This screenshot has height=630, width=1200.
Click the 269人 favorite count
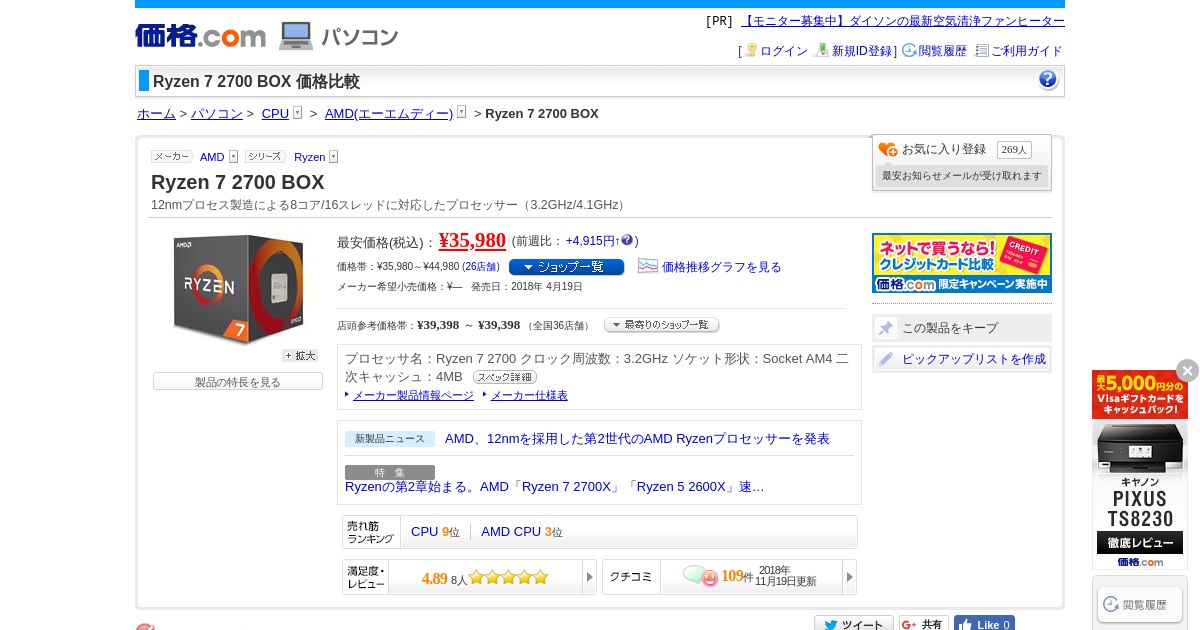[1014, 149]
